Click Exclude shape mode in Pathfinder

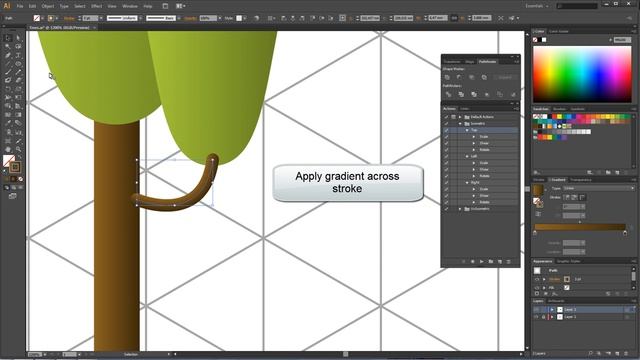[x=484, y=77]
